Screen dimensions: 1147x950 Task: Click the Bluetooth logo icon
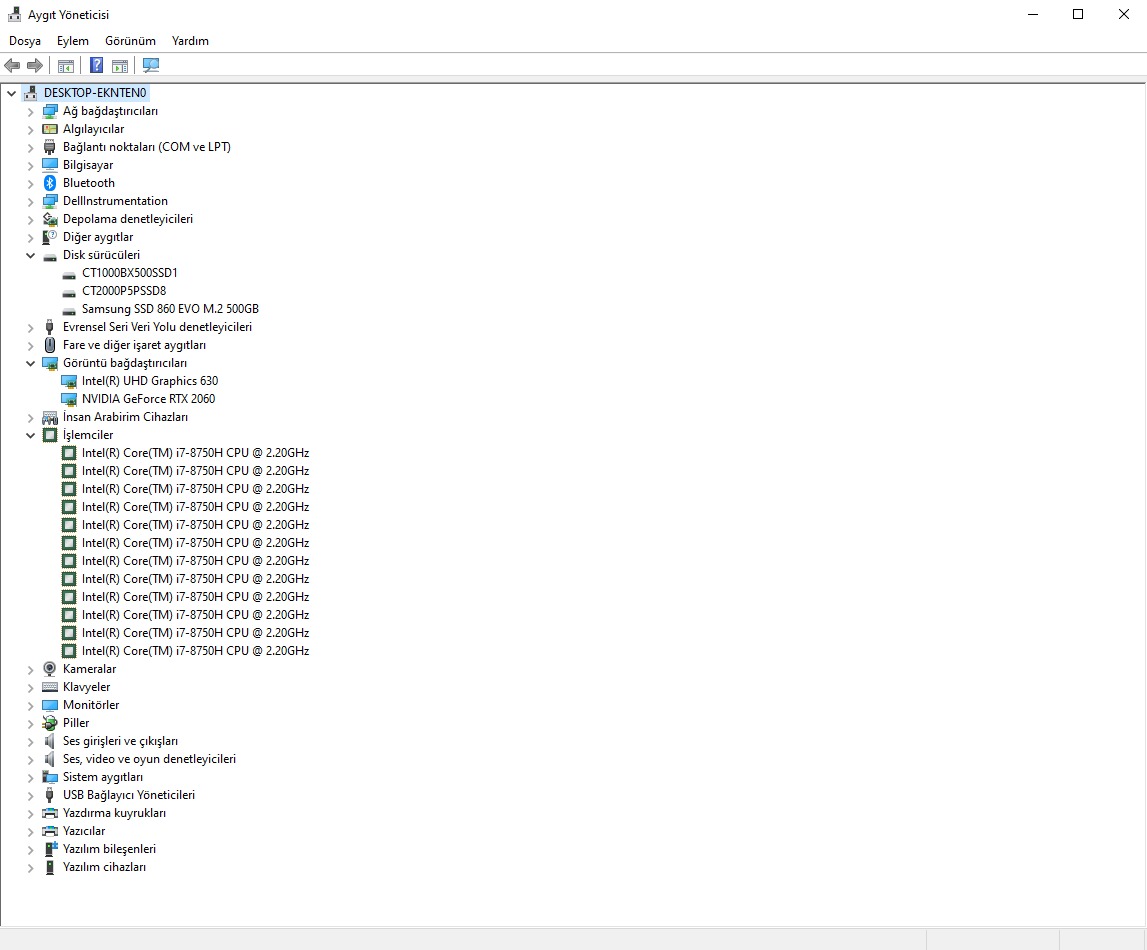(x=50, y=183)
